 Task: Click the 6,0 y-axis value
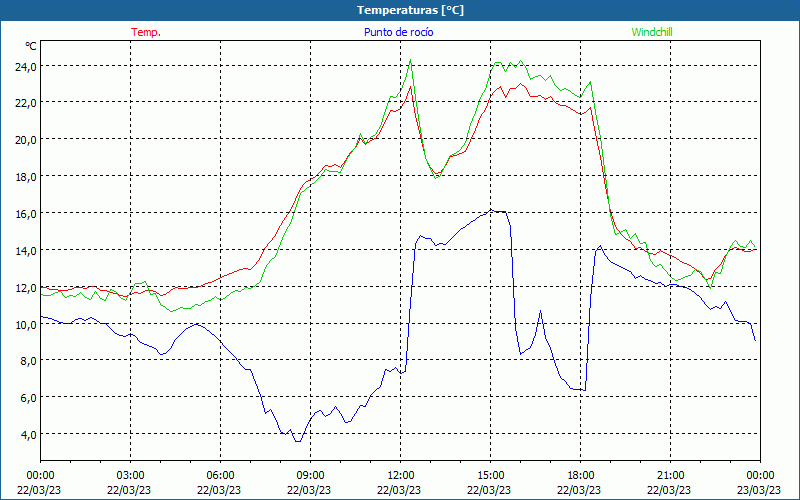point(29,397)
